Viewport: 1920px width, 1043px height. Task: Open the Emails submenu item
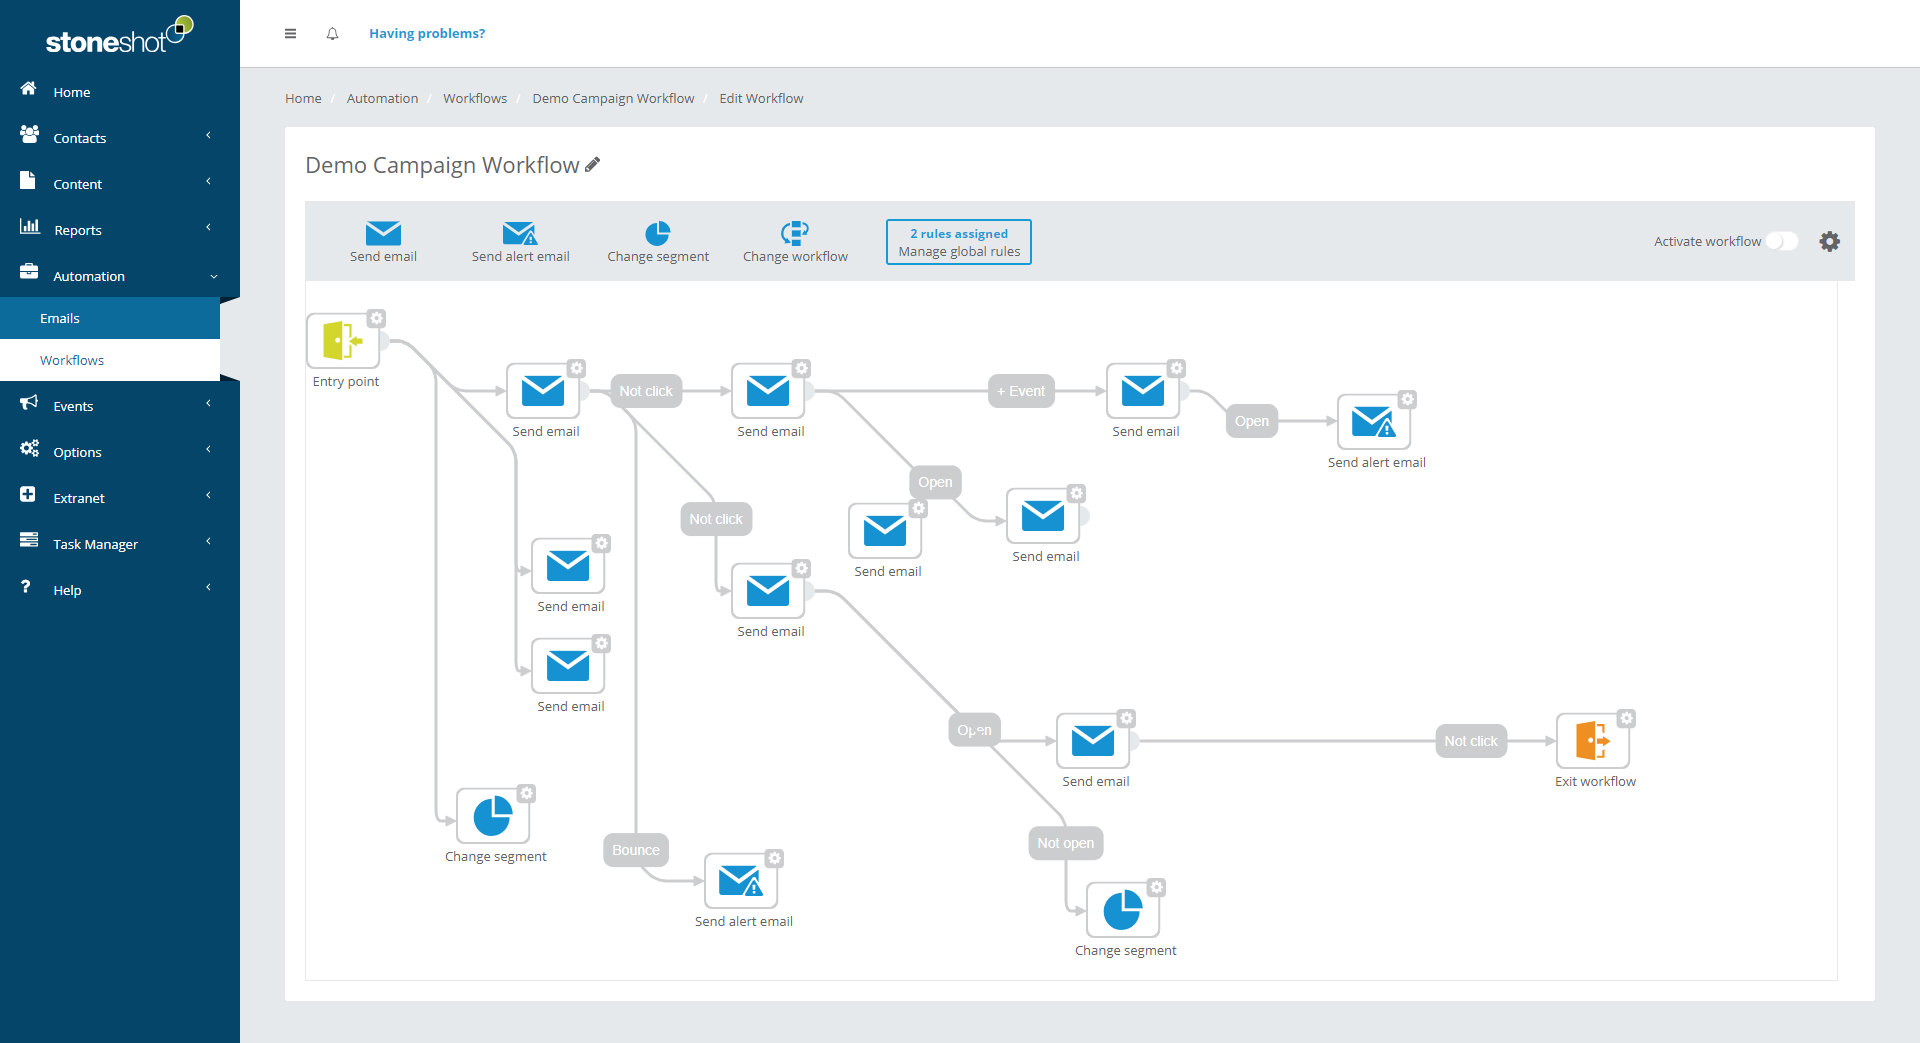[60, 318]
